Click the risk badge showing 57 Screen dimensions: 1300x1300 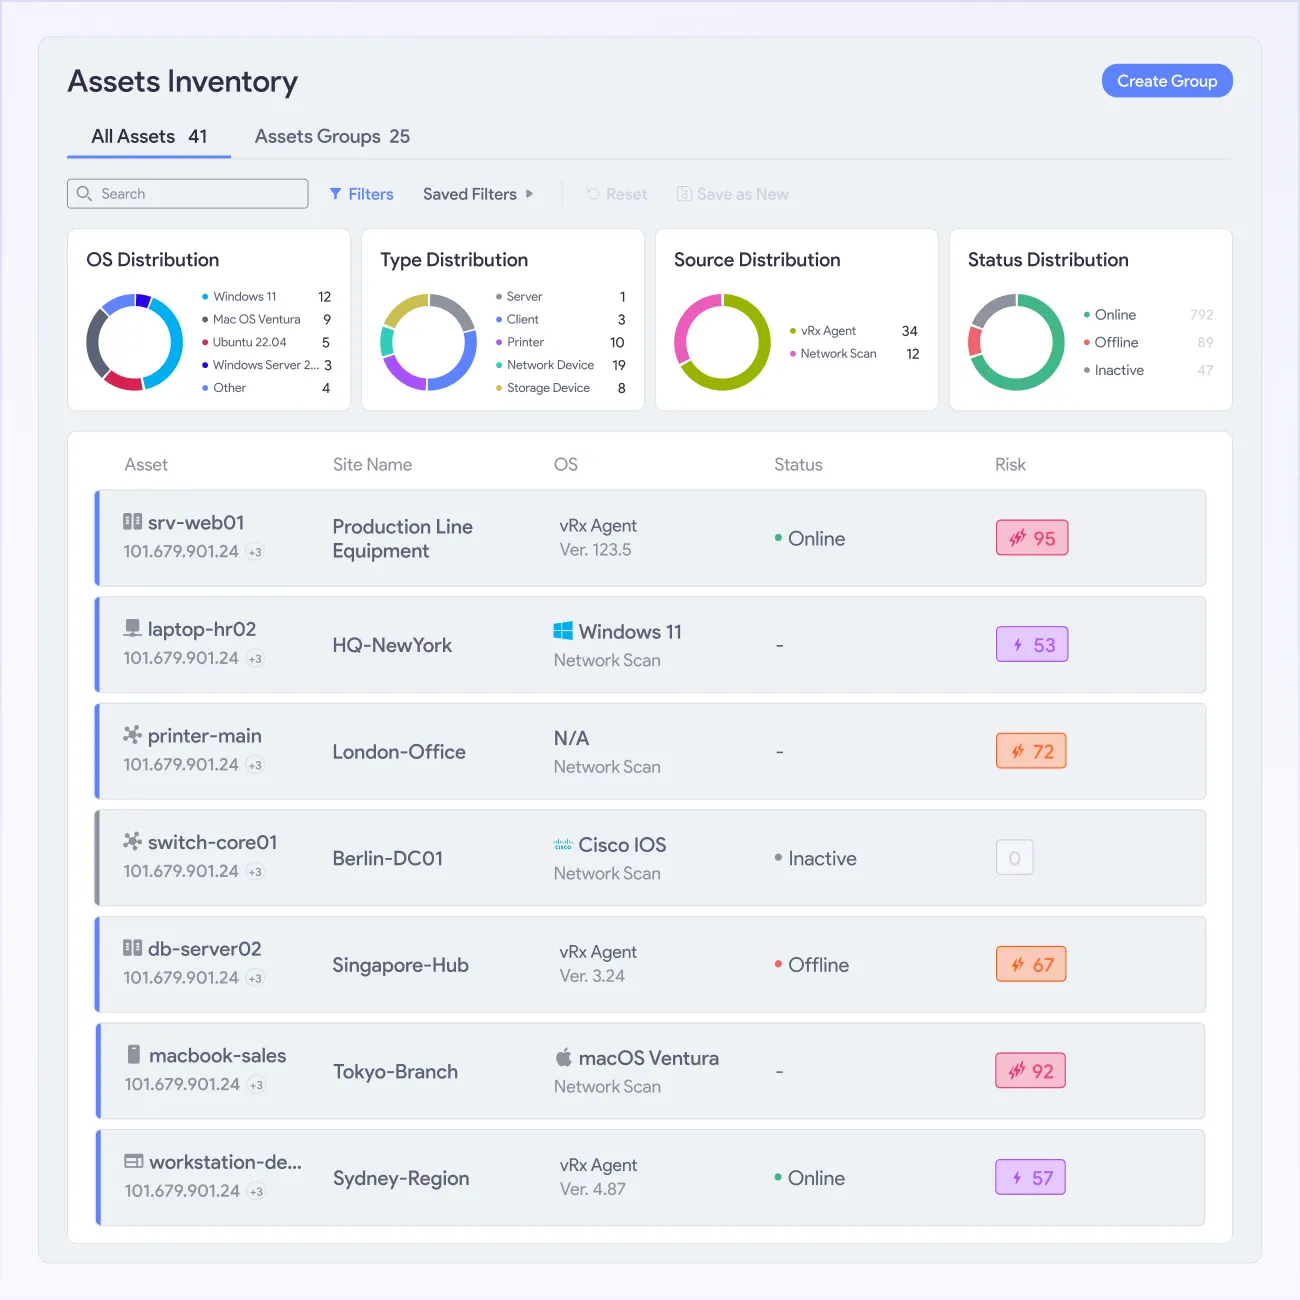tap(1031, 1177)
